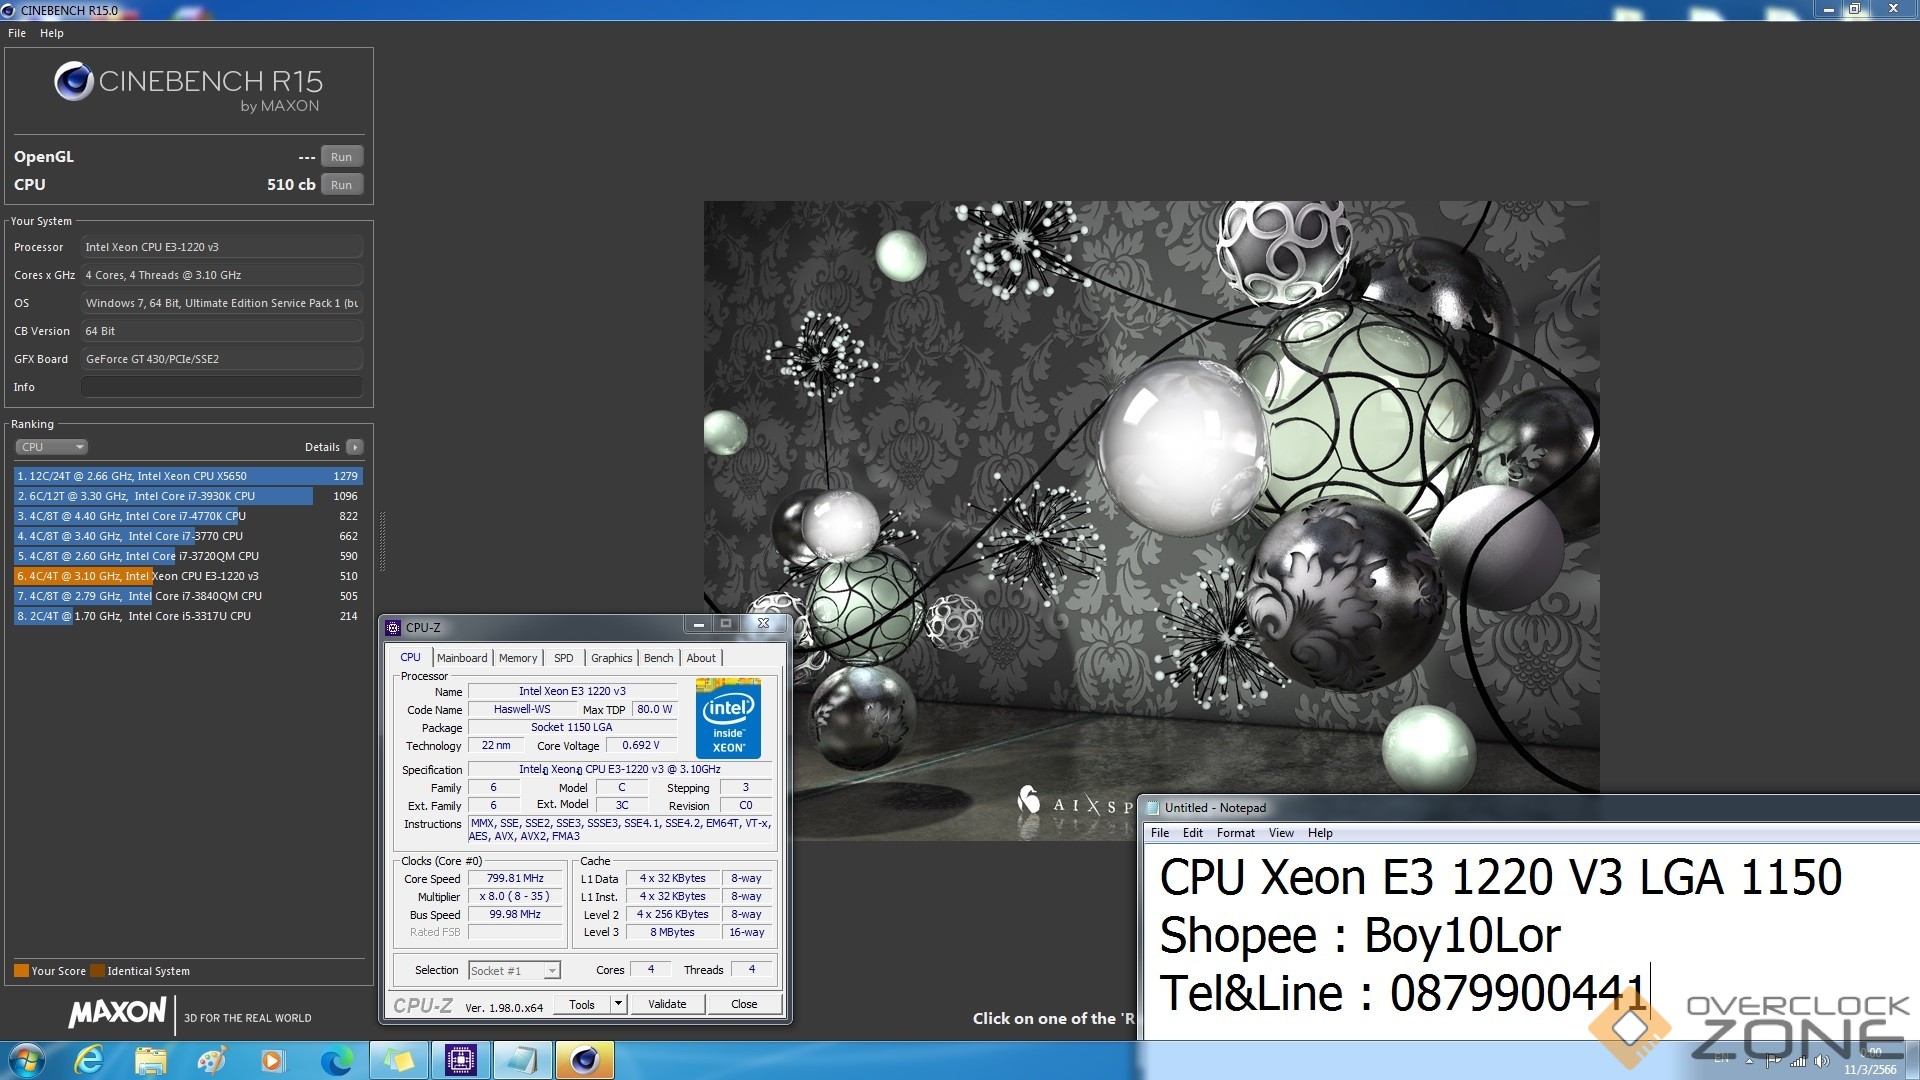Open the Memory tab in CPU-Z
The width and height of the screenshot is (1920, 1080).
click(518, 658)
